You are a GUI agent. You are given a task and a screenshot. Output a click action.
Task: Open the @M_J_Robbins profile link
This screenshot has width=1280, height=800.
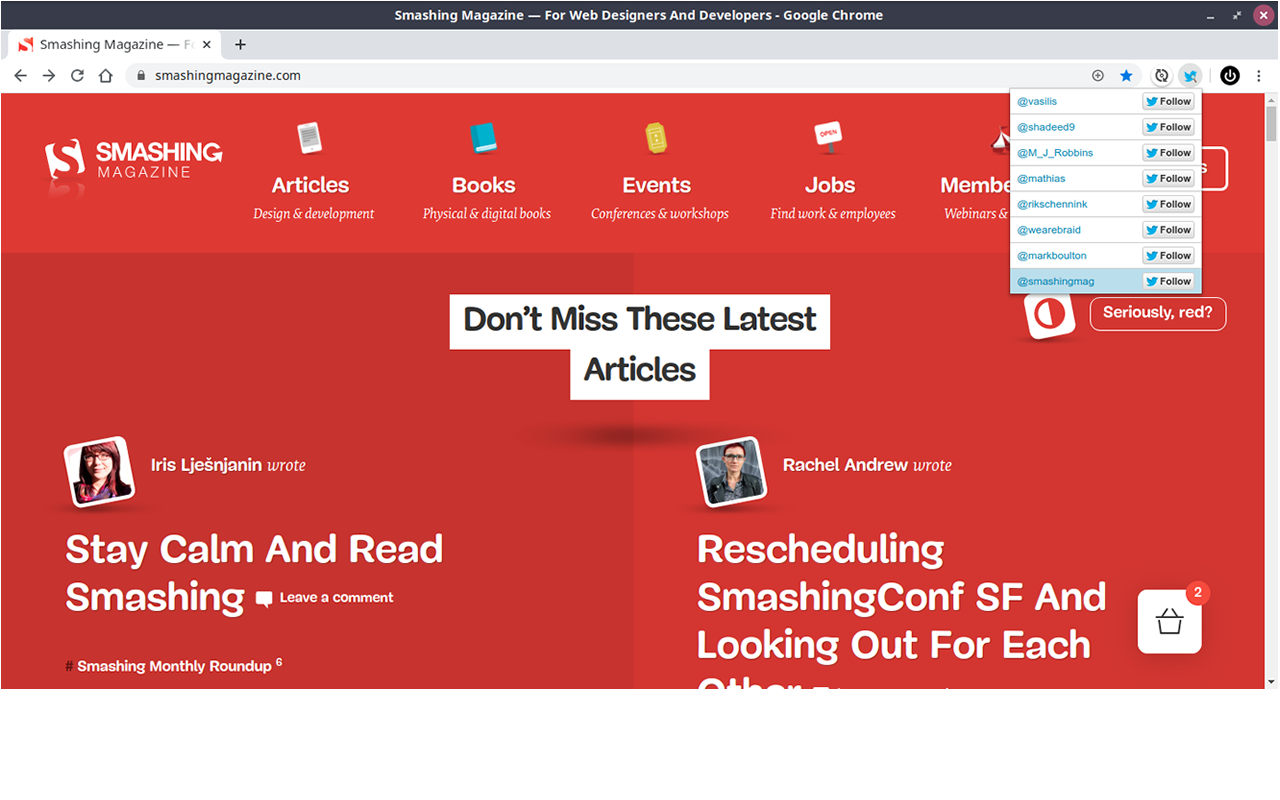tap(1055, 153)
